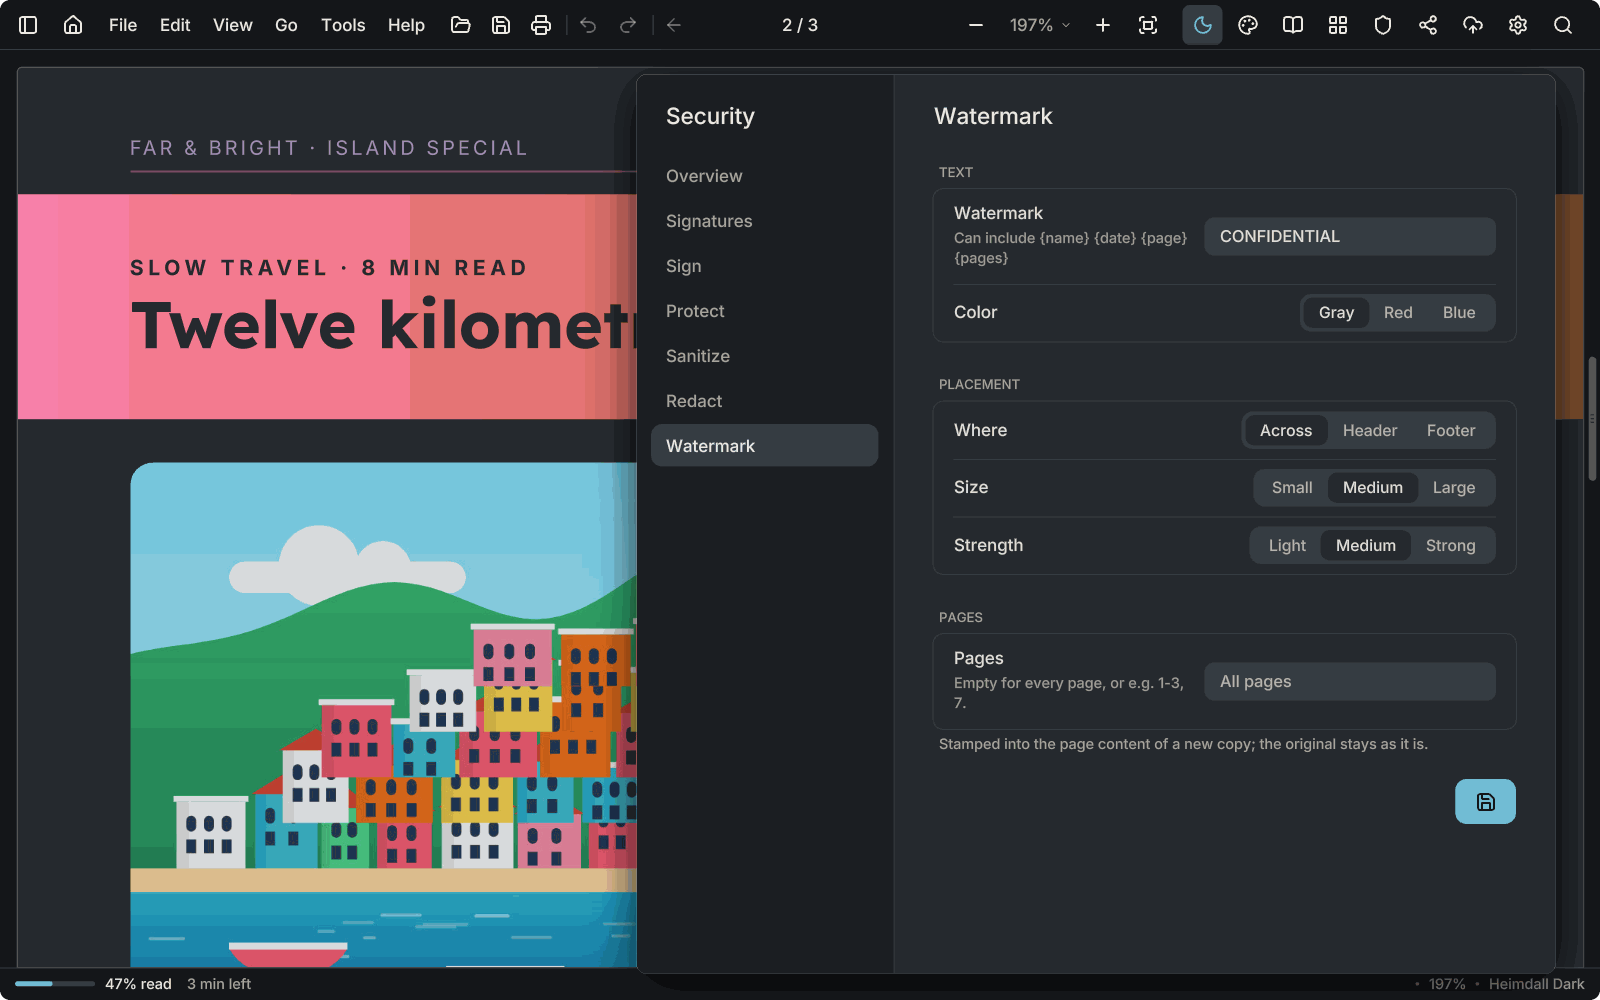The image size is (1600, 1000).
Task: Place the watermark in the Footer
Action: click(1451, 431)
